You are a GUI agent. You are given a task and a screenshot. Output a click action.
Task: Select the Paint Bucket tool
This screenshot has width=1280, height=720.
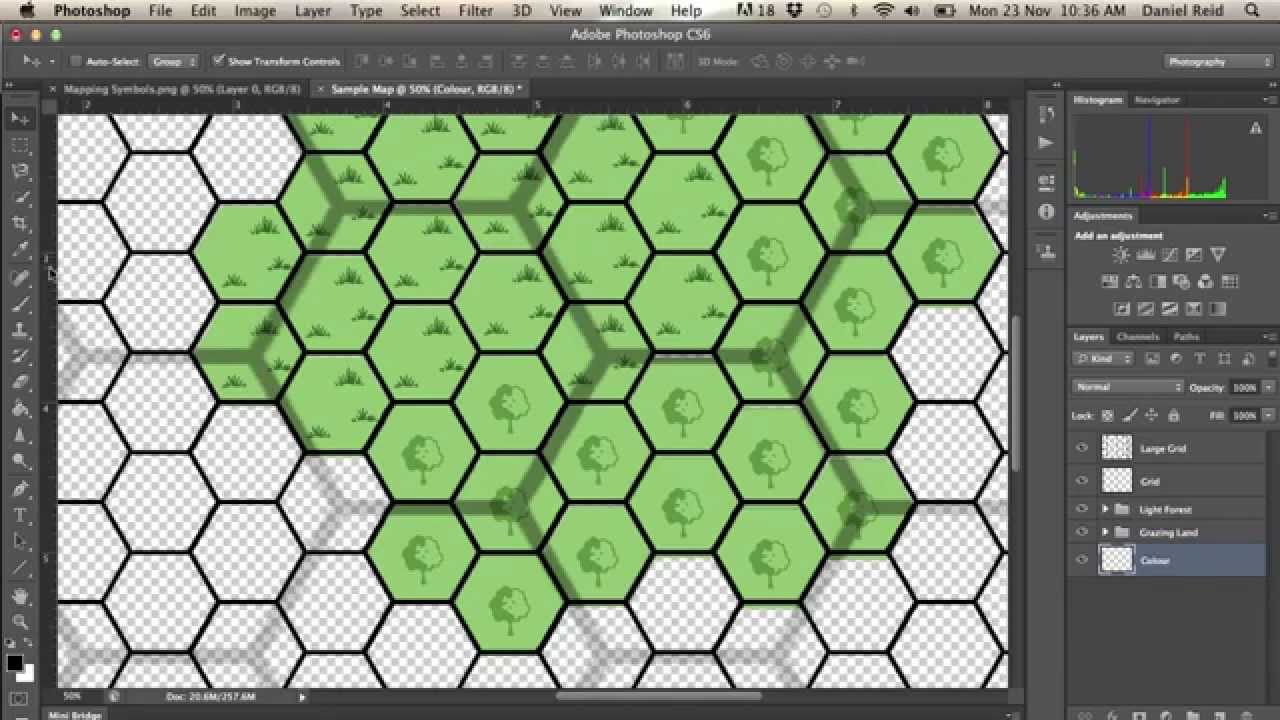(21, 409)
